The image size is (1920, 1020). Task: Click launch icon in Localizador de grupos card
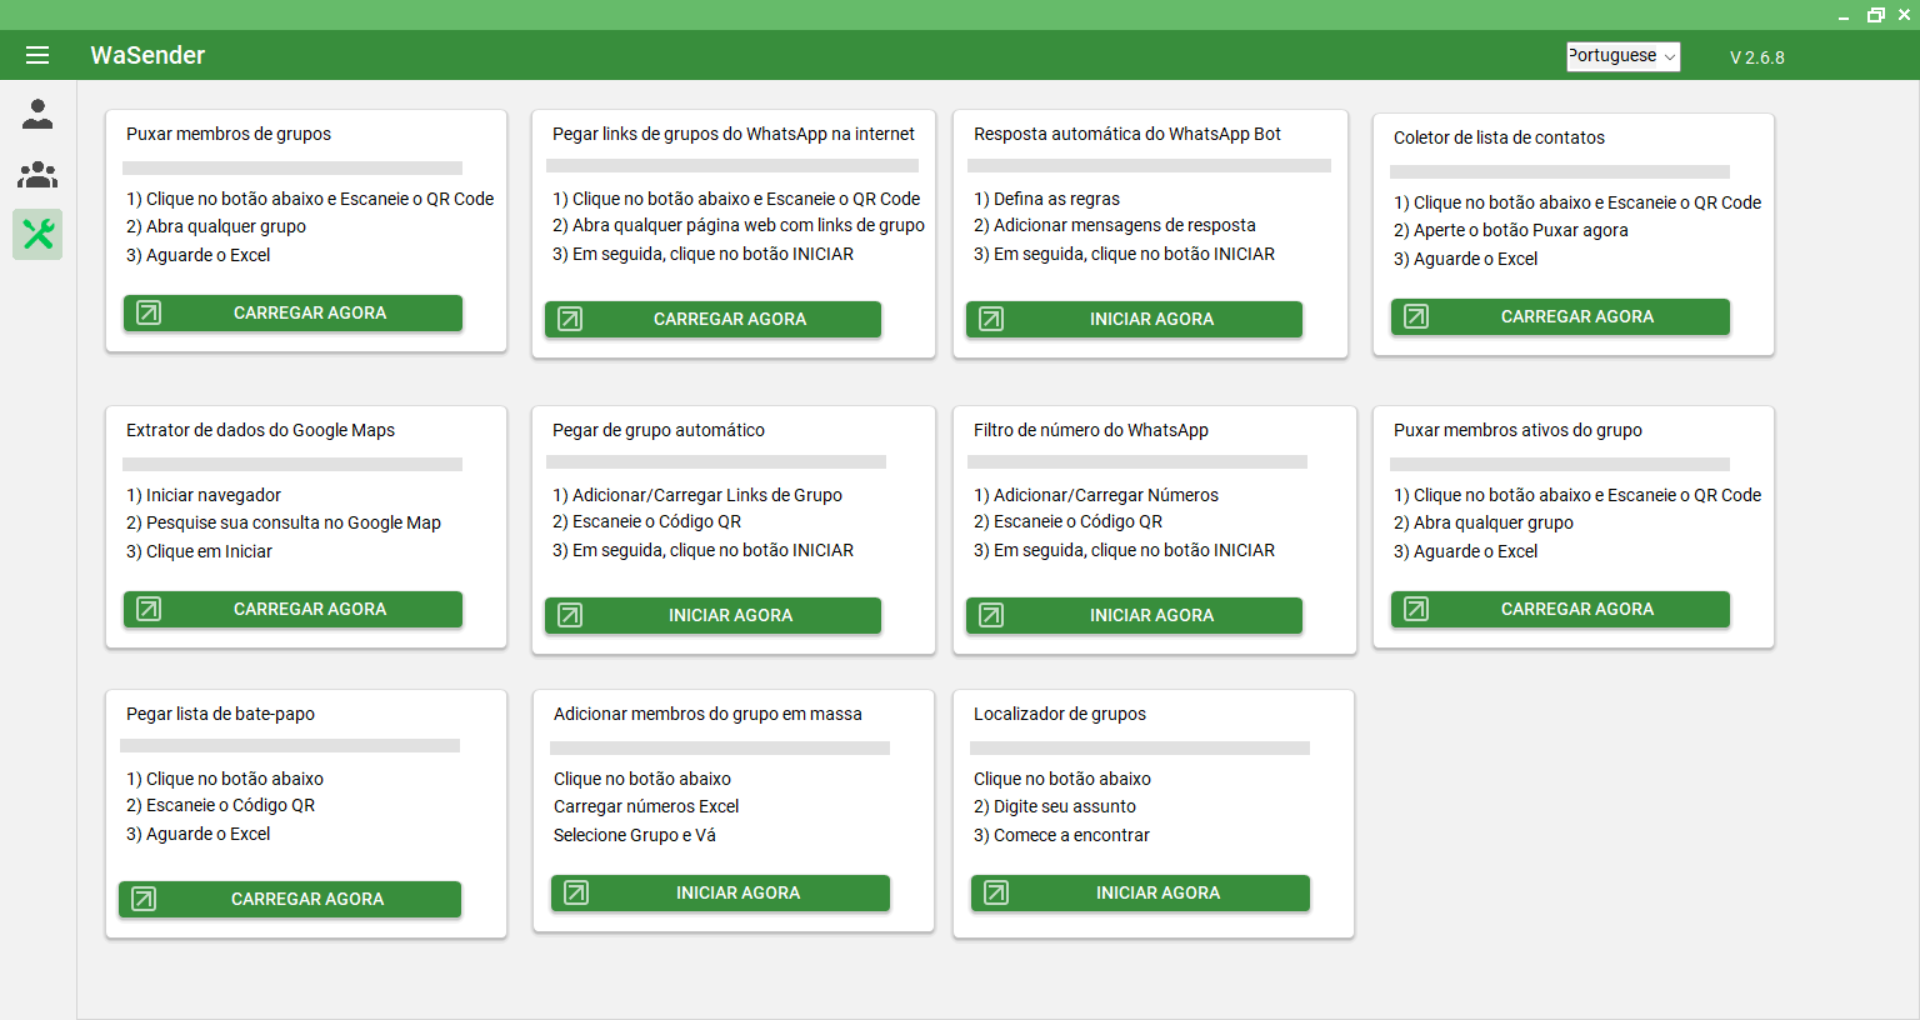(x=995, y=893)
